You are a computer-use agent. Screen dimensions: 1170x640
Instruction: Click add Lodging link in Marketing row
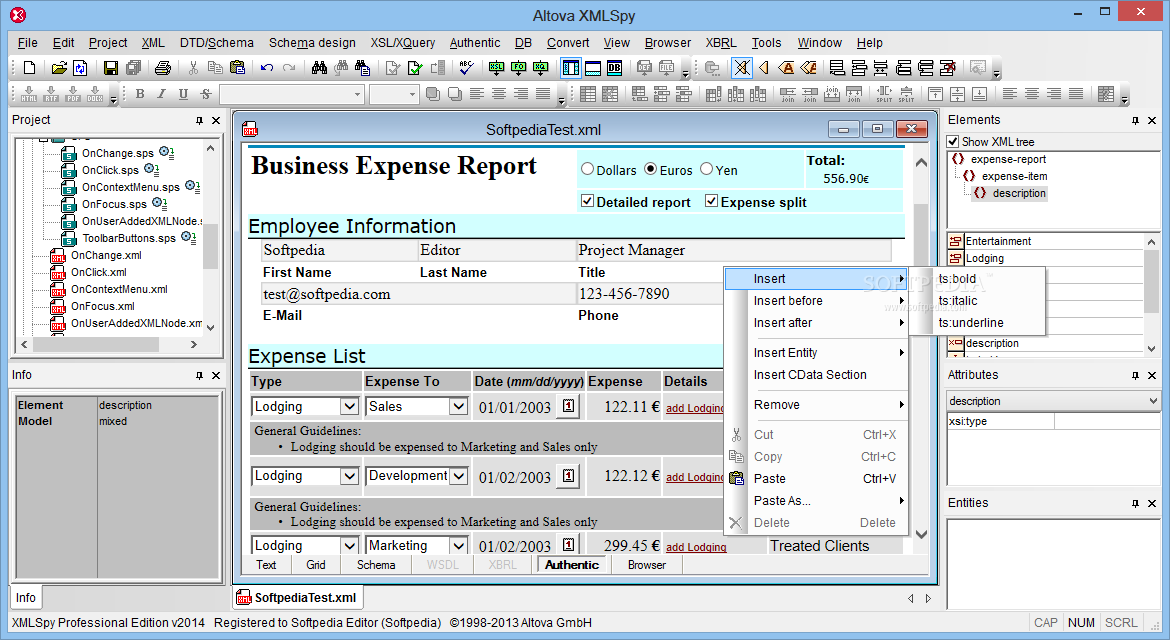(x=696, y=547)
